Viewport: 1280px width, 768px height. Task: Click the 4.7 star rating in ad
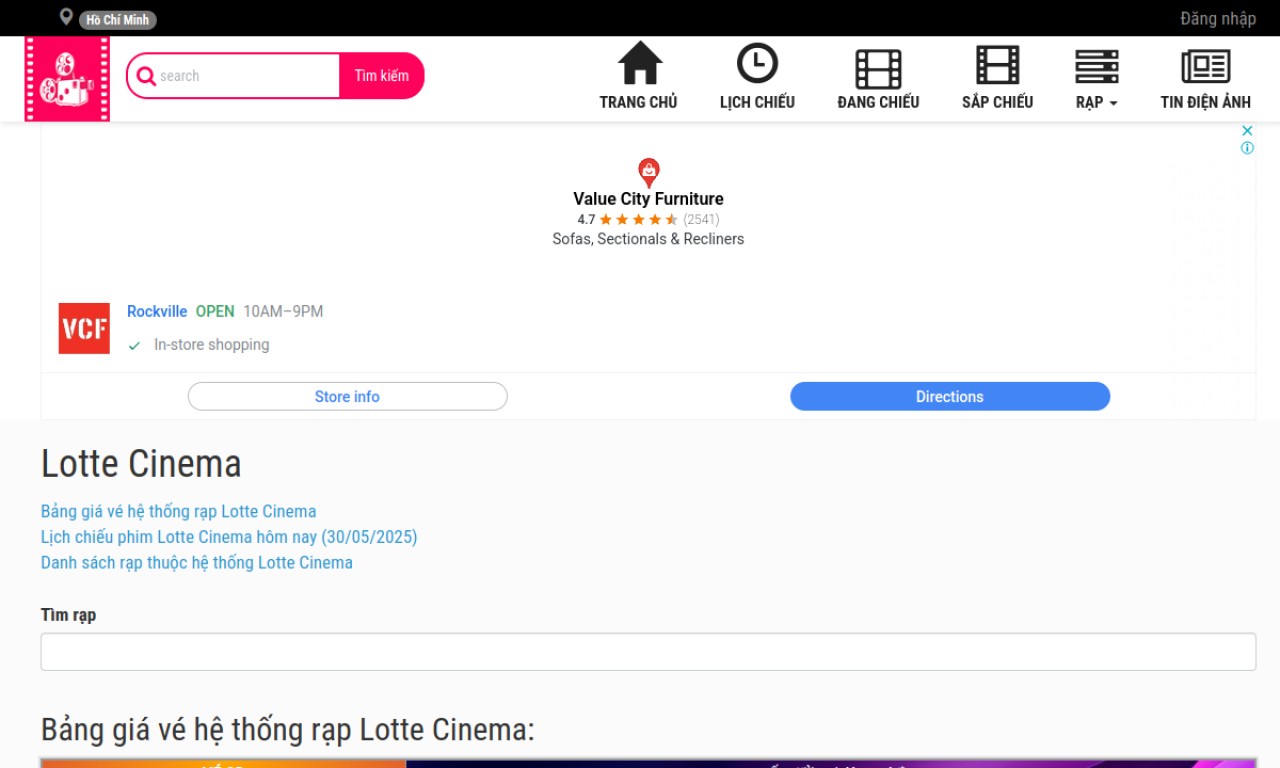(x=648, y=219)
